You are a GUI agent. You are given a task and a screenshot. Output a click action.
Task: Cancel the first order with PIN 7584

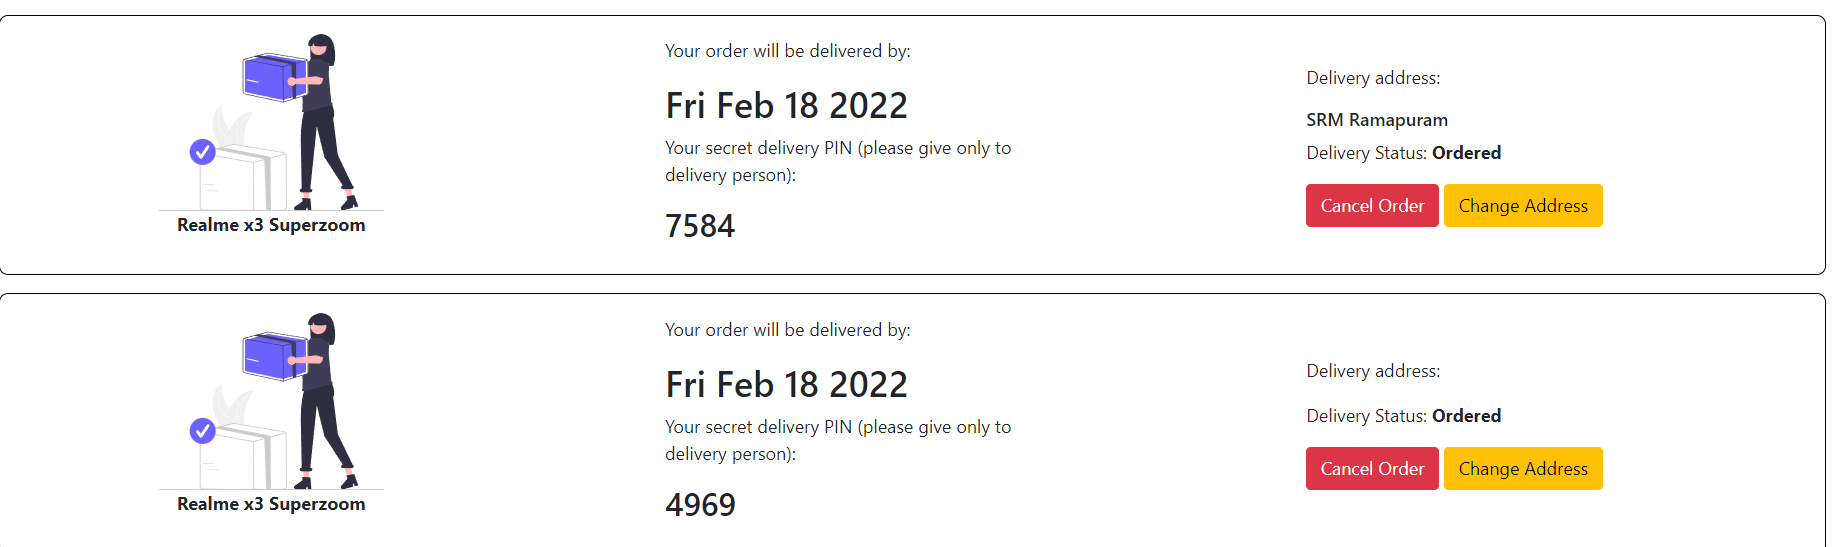(1372, 206)
